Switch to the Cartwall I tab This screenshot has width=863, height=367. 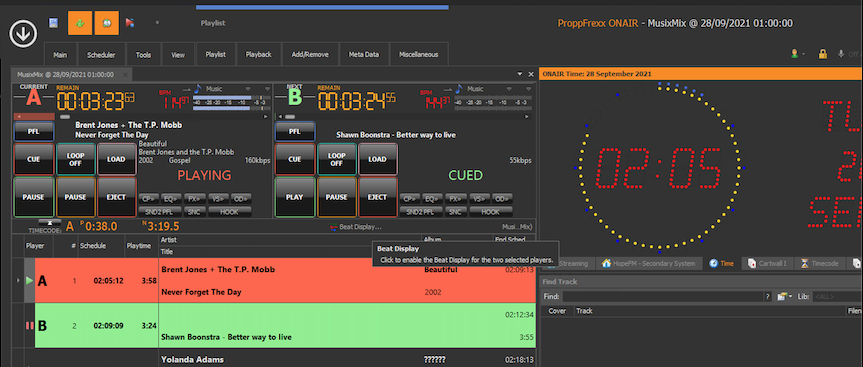[767, 264]
